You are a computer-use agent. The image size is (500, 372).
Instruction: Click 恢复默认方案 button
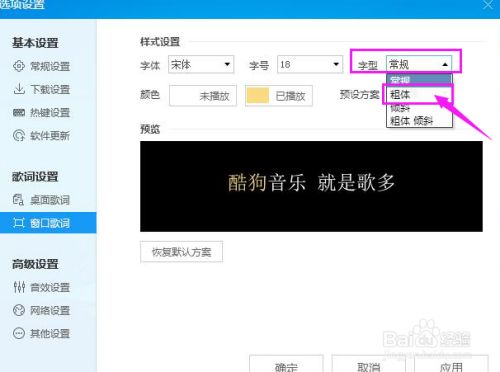[181, 252]
